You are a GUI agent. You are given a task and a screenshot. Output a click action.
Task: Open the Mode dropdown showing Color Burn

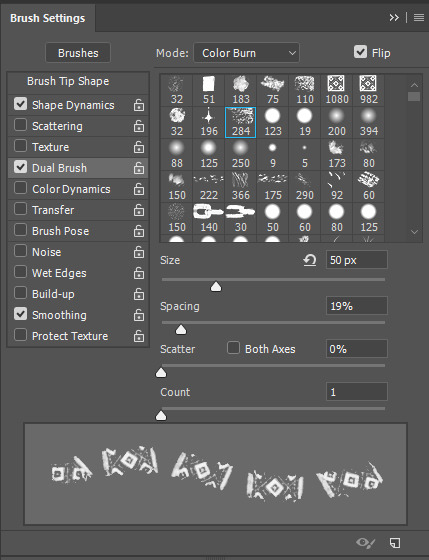point(246,53)
